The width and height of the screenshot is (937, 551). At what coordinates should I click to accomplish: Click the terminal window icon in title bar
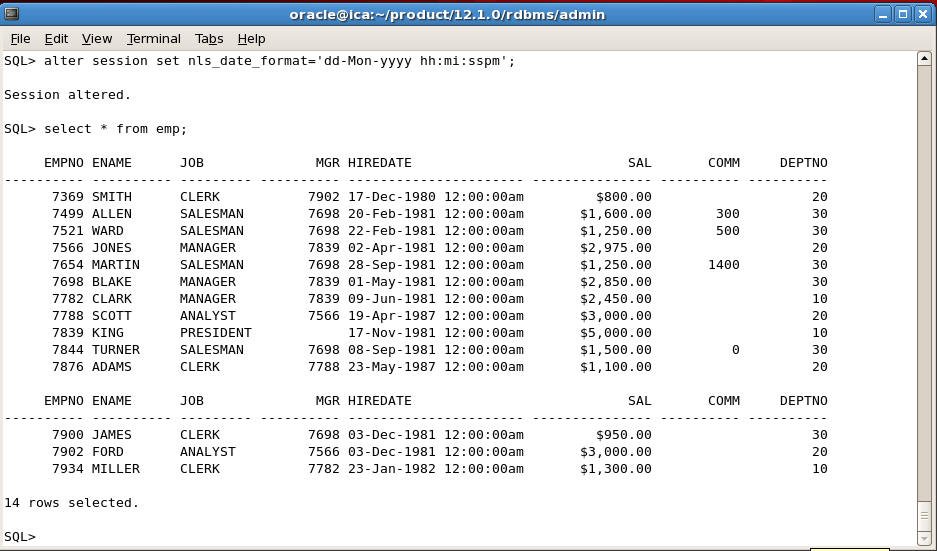click(11, 14)
